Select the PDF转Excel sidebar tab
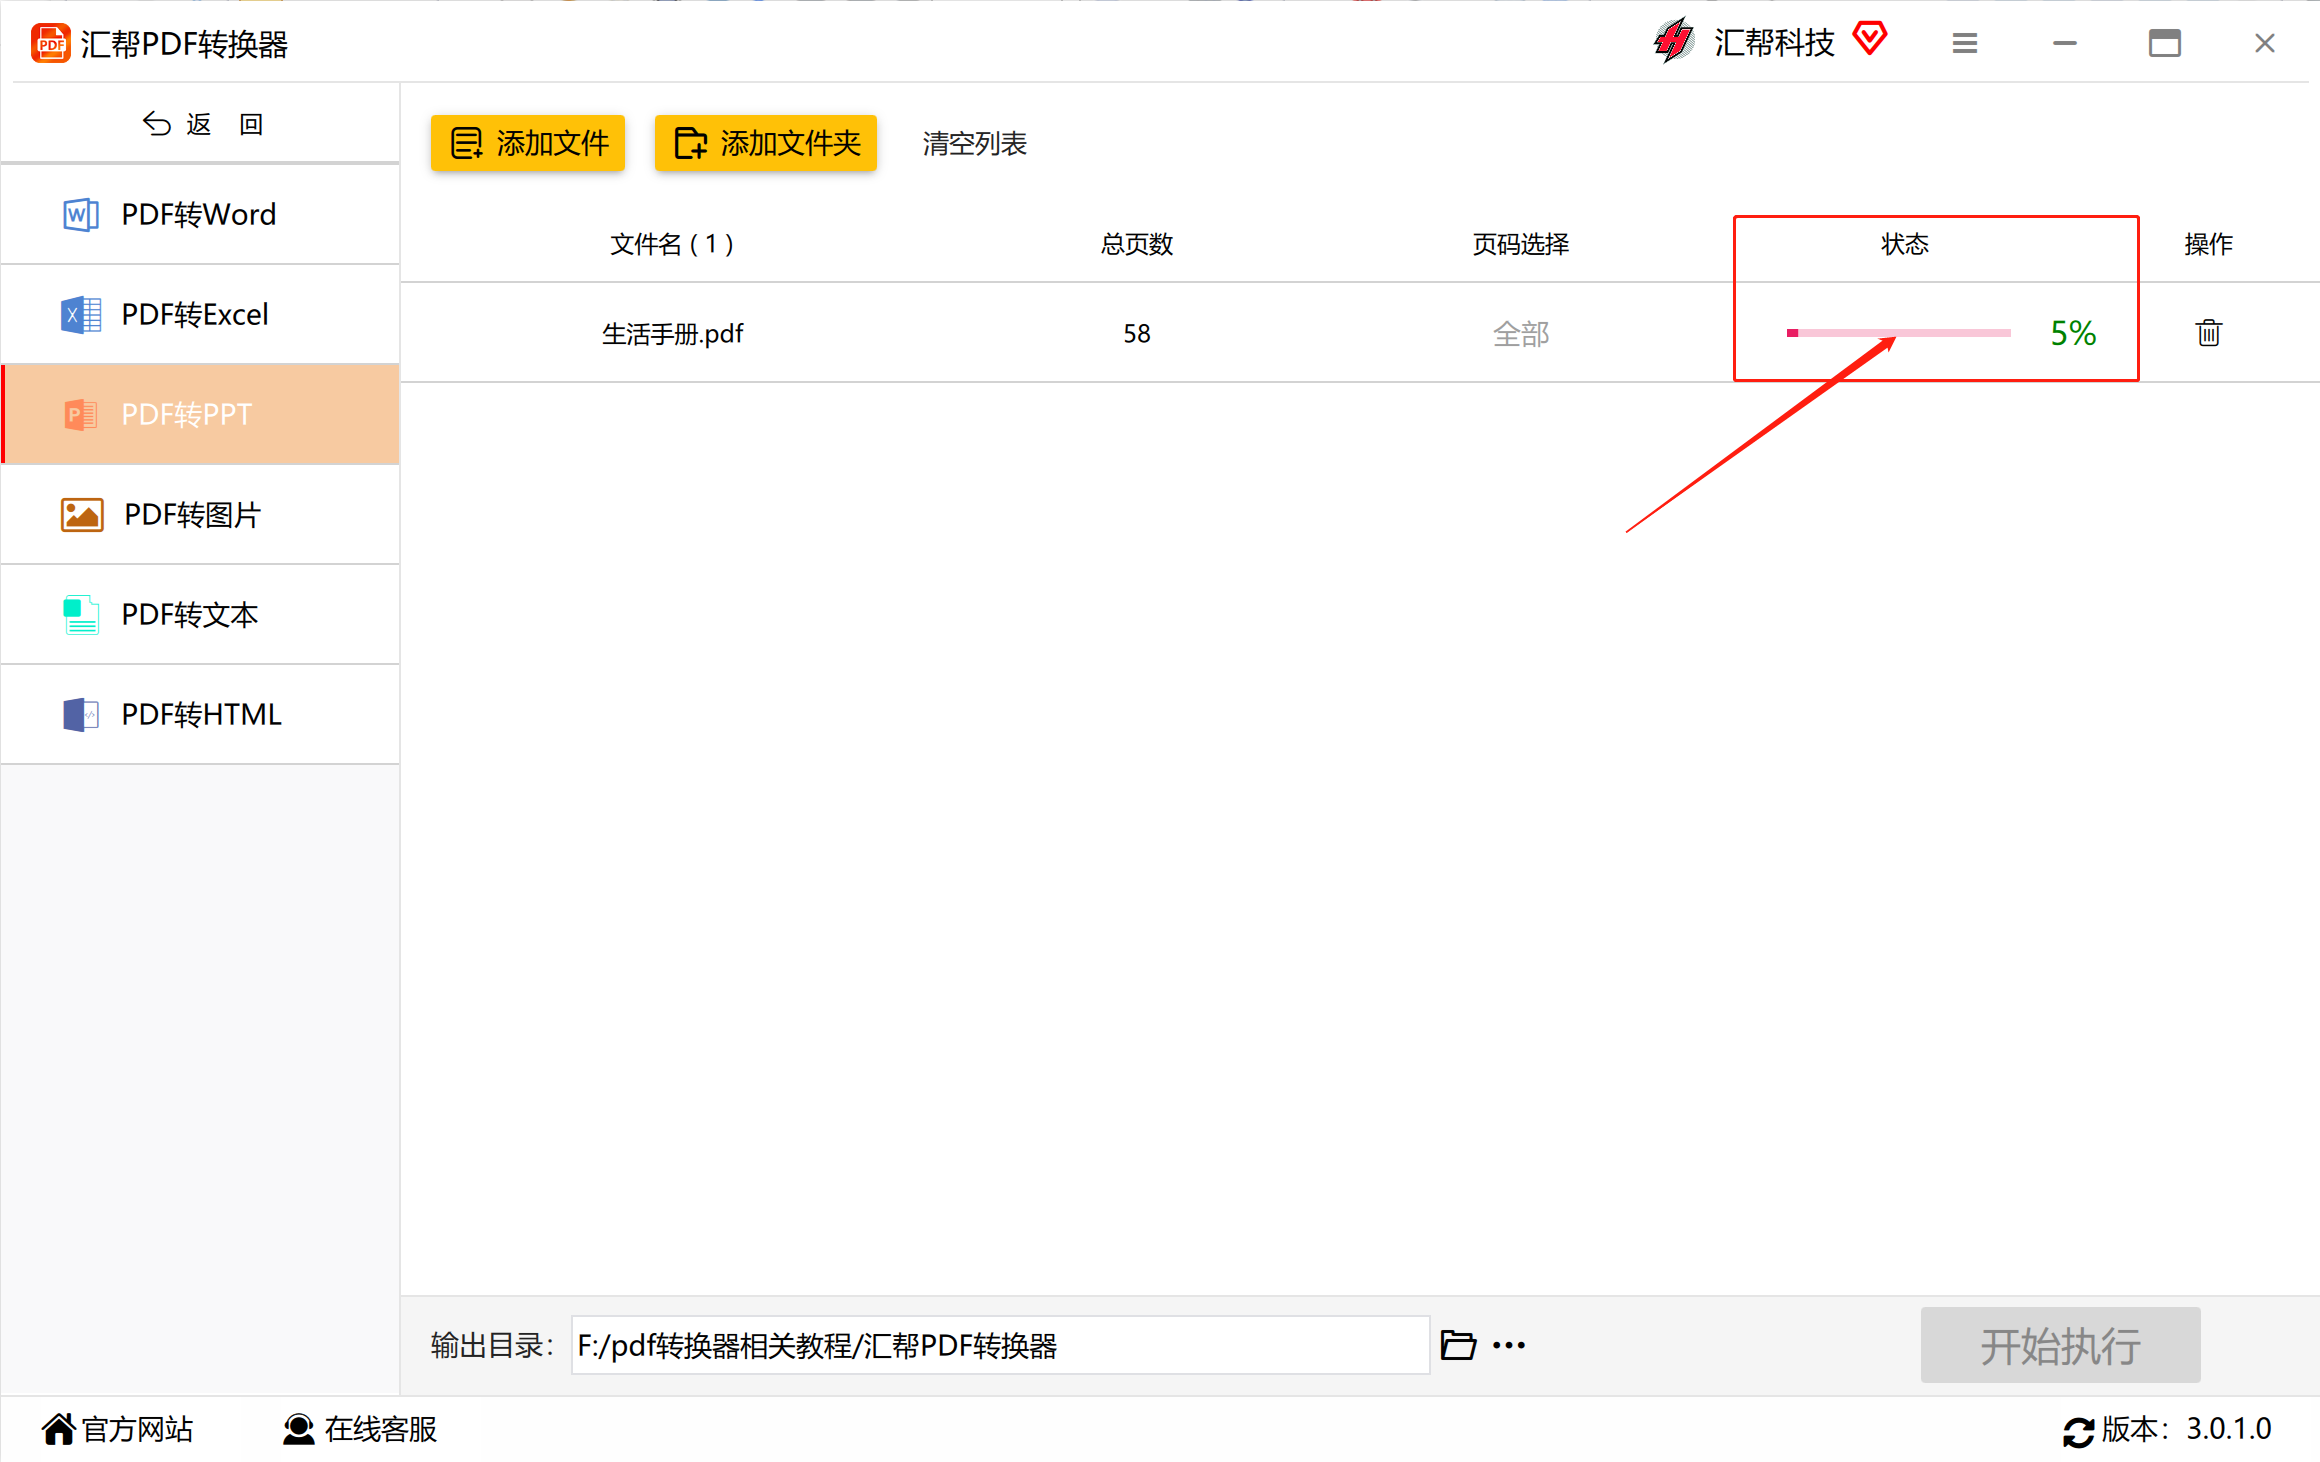The height and width of the screenshot is (1462, 2320). point(200,314)
